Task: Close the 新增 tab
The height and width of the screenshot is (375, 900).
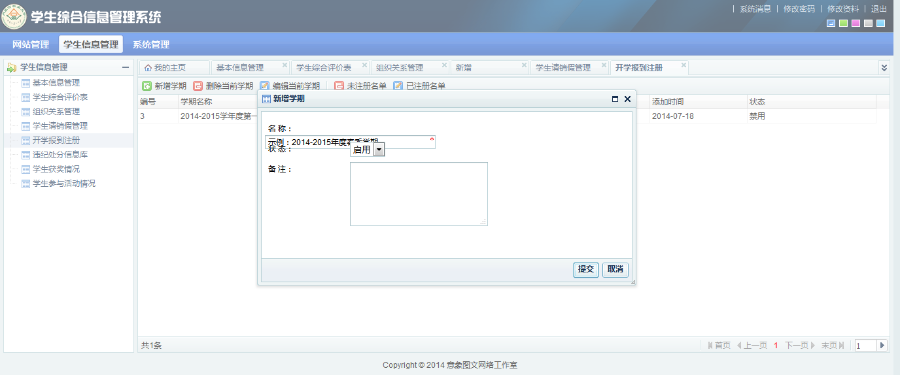Action: (524, 65)
